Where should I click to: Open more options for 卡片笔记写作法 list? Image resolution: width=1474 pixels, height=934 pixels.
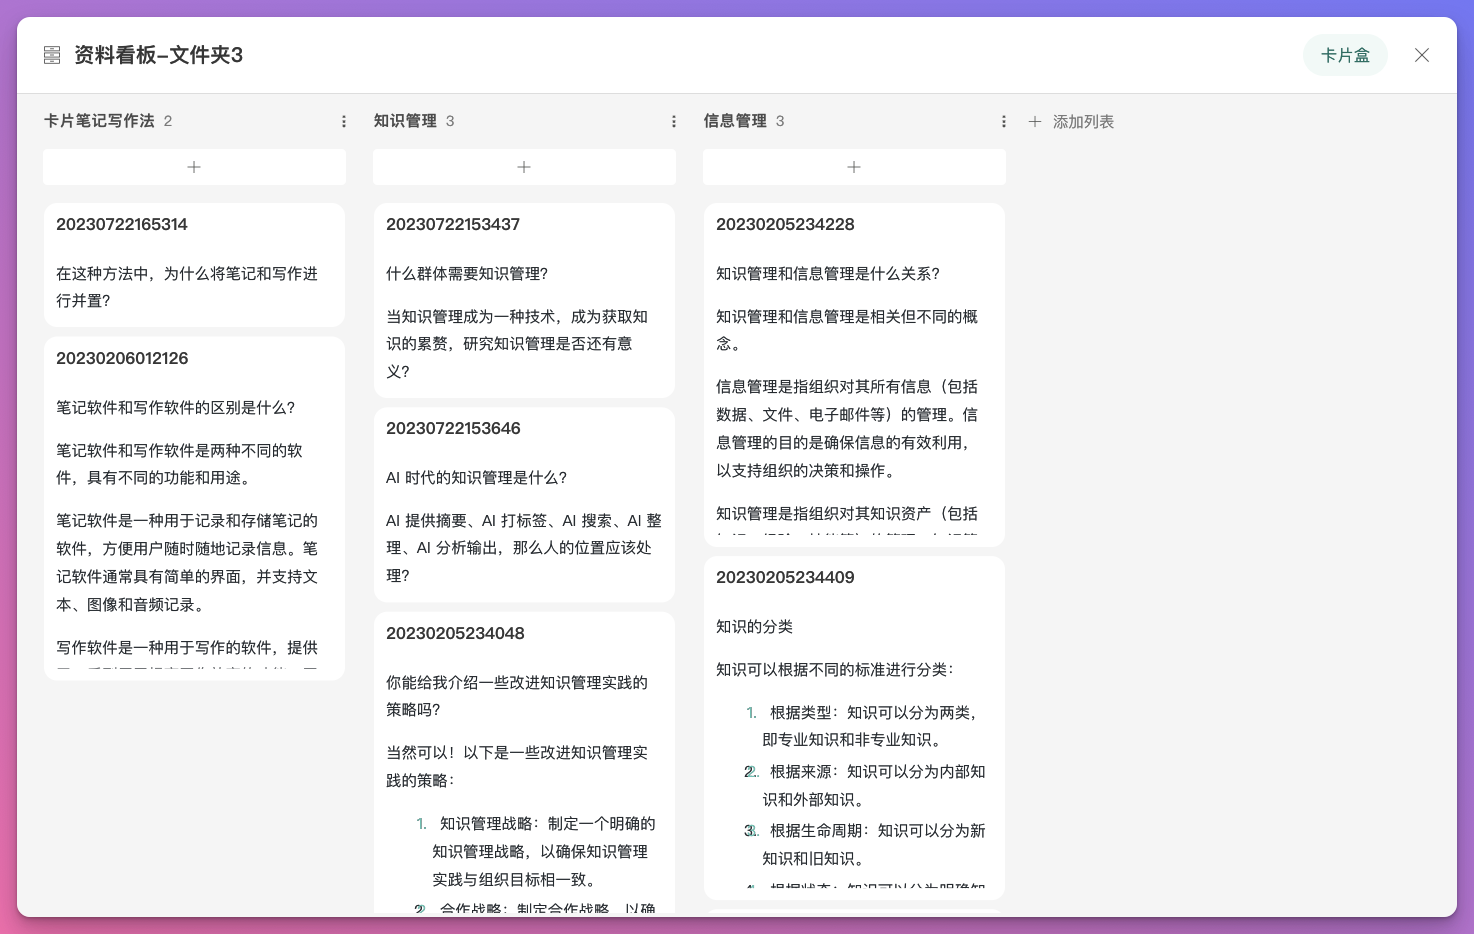(344, 121)
